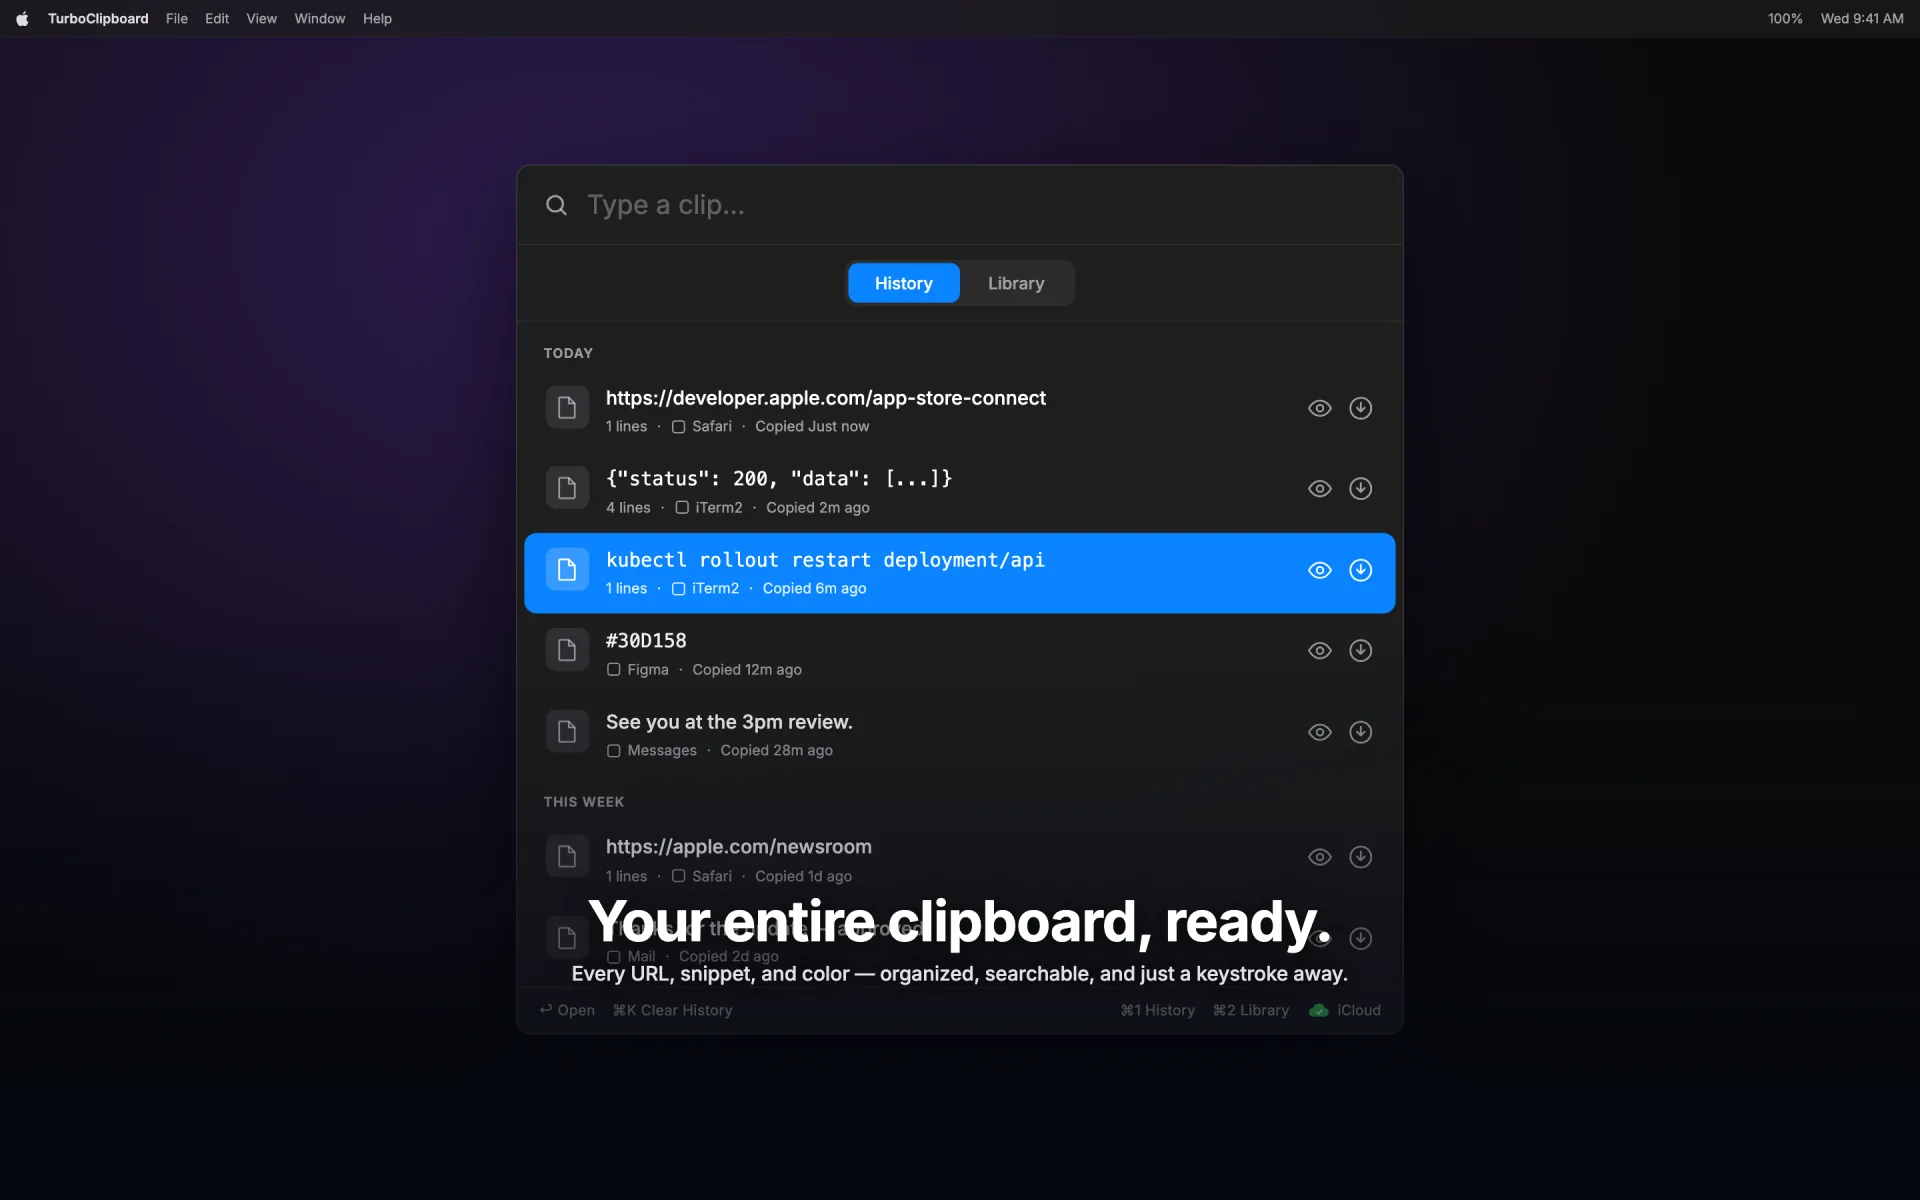Click the menu bar clock Wed 9:41 AM
The height and width of the screenshot is (1200, 1920).
pos(1862,19)
